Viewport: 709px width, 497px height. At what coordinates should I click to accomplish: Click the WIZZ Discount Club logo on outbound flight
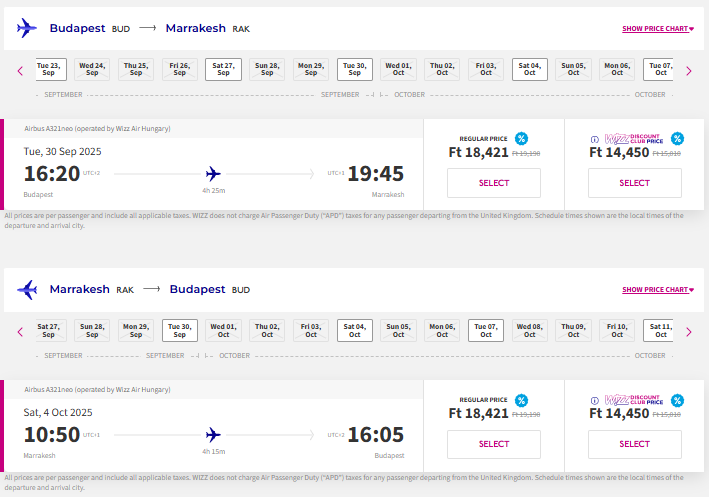634,138
